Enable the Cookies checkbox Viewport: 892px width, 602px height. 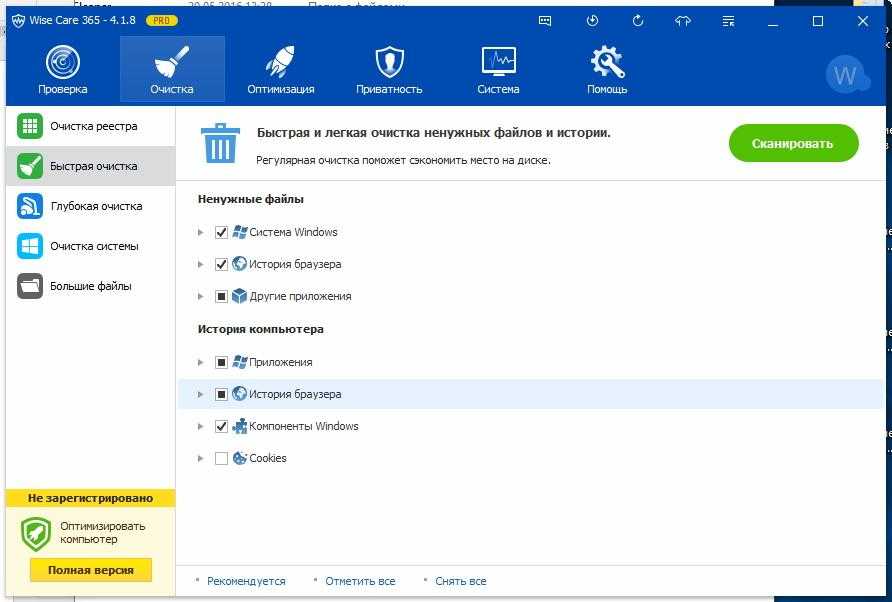221,458
